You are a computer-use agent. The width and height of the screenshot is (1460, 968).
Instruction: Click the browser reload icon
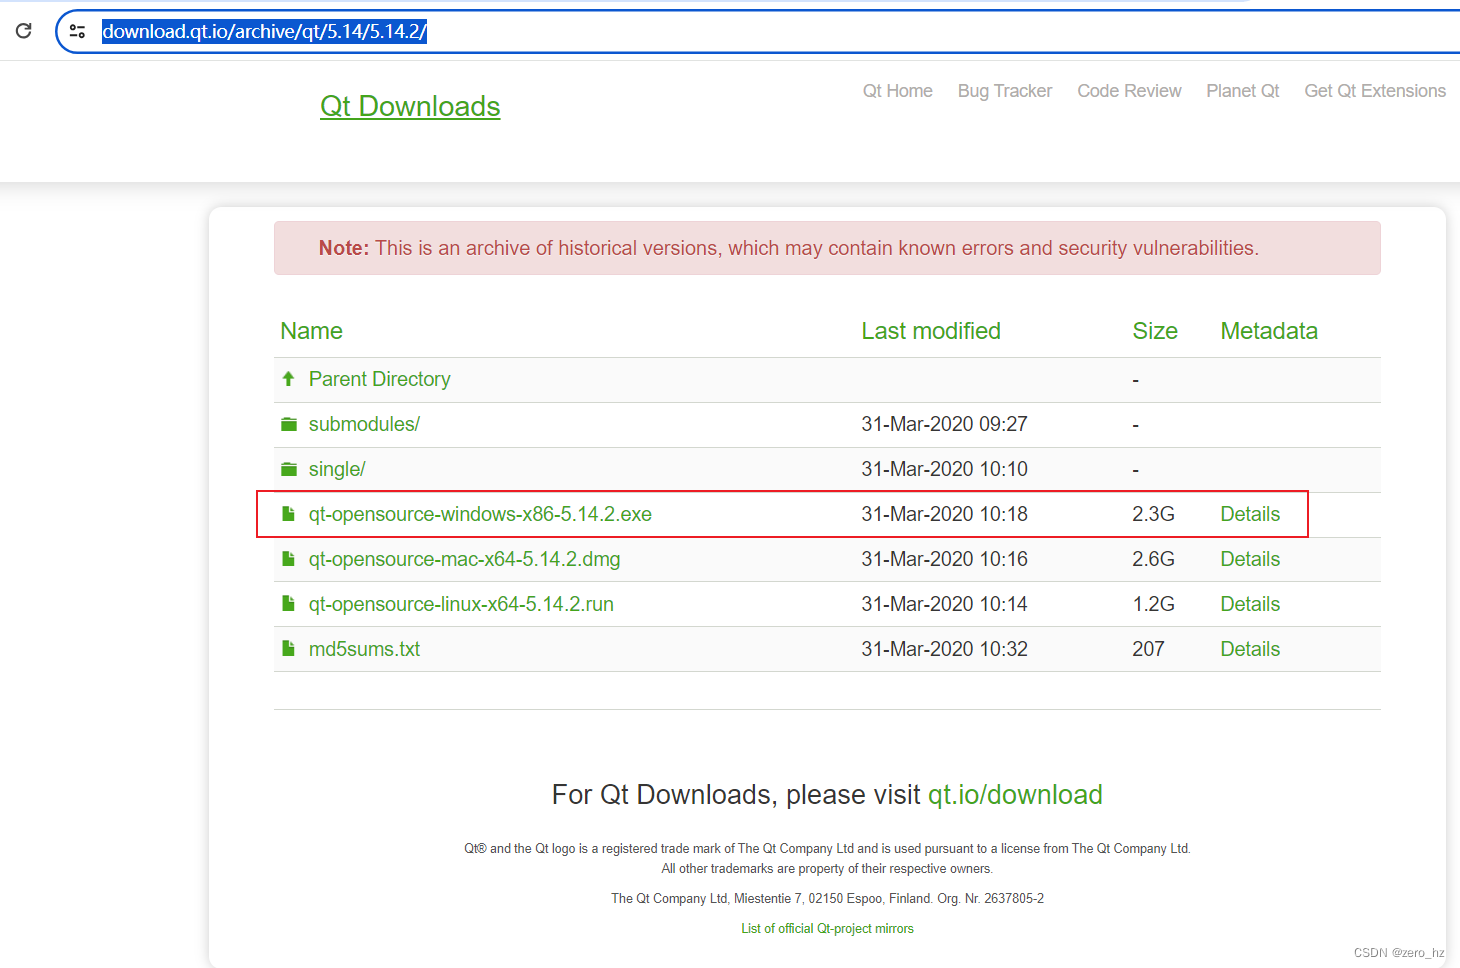[24, 31]
